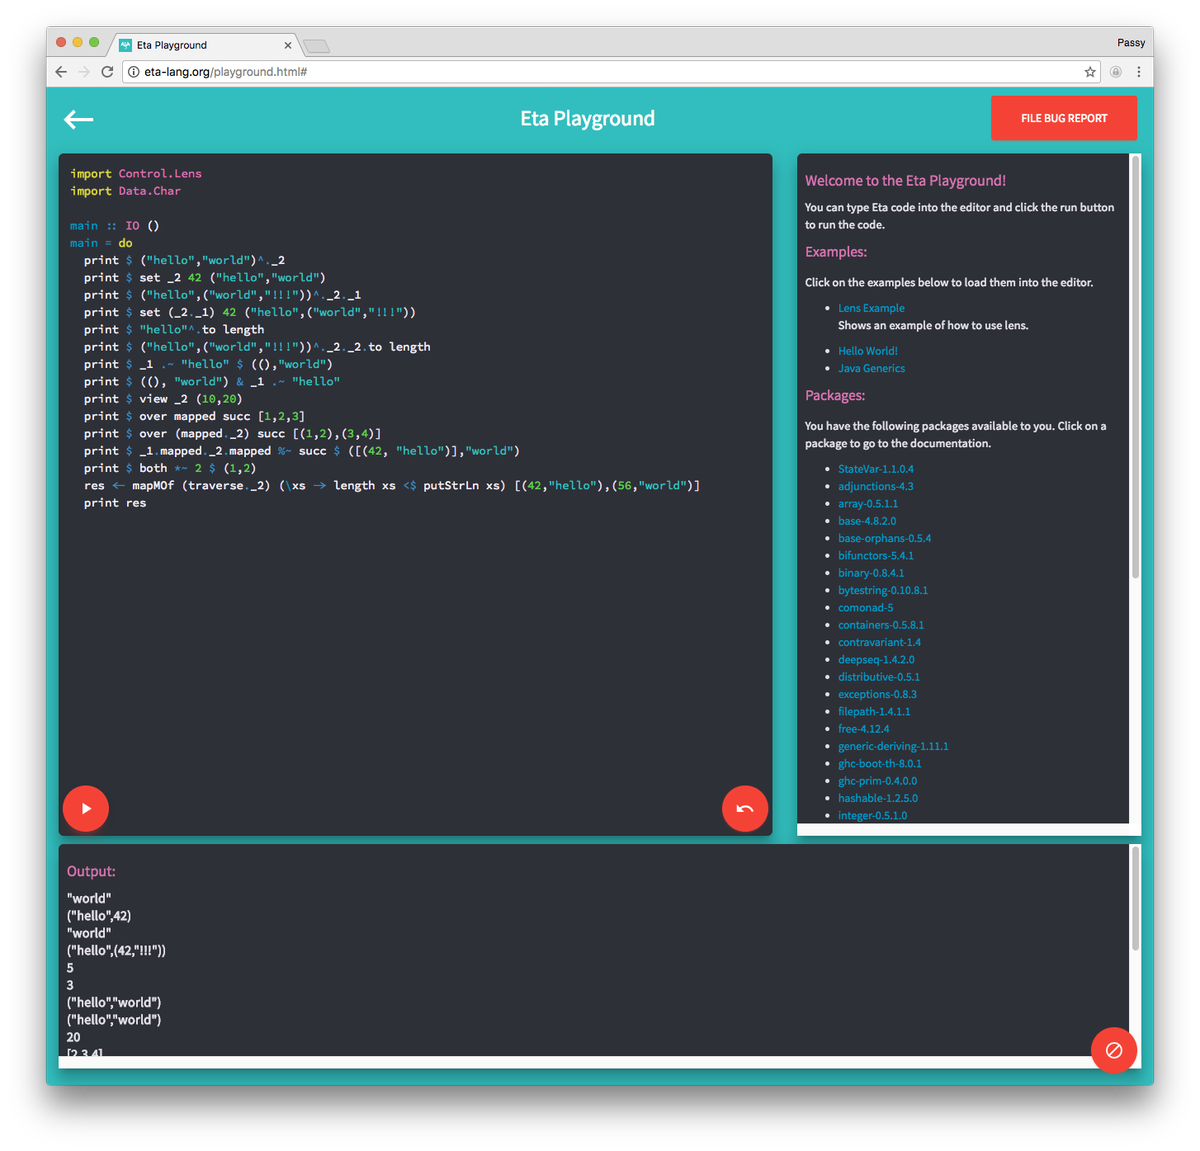Click the 'Welcome to the Eta Playground!' heading
Image resolution: width=1200 pixels, height=1151 pixels.
(x=905, y=181)
